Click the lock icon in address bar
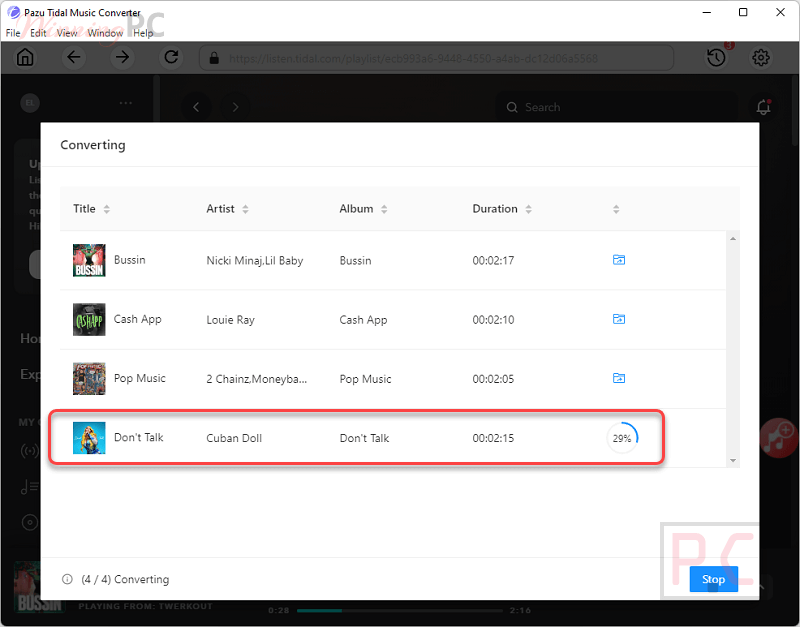The width and height of the screenshot is (800, 627). point(214,58)
